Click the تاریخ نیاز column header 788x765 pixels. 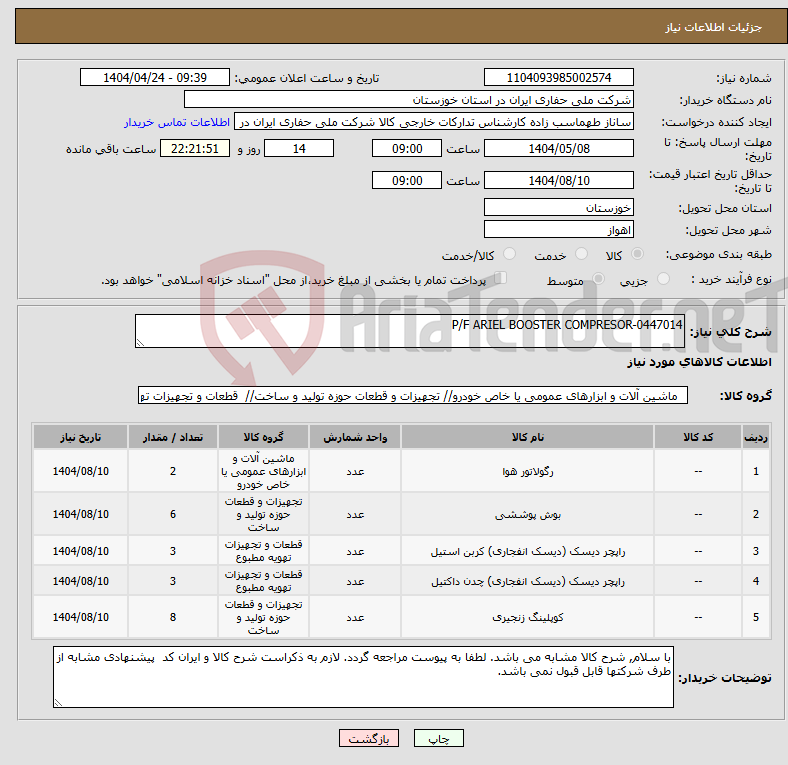click(80, 437)
